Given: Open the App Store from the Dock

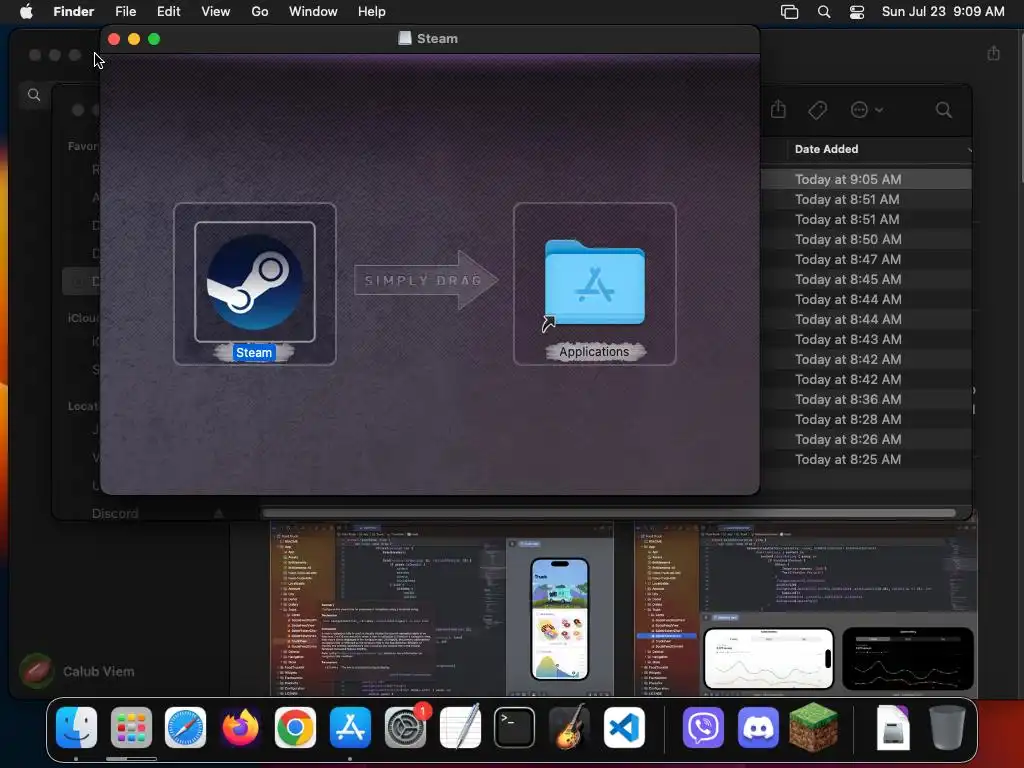Looking at the screenshot, I should click(350, 728).
